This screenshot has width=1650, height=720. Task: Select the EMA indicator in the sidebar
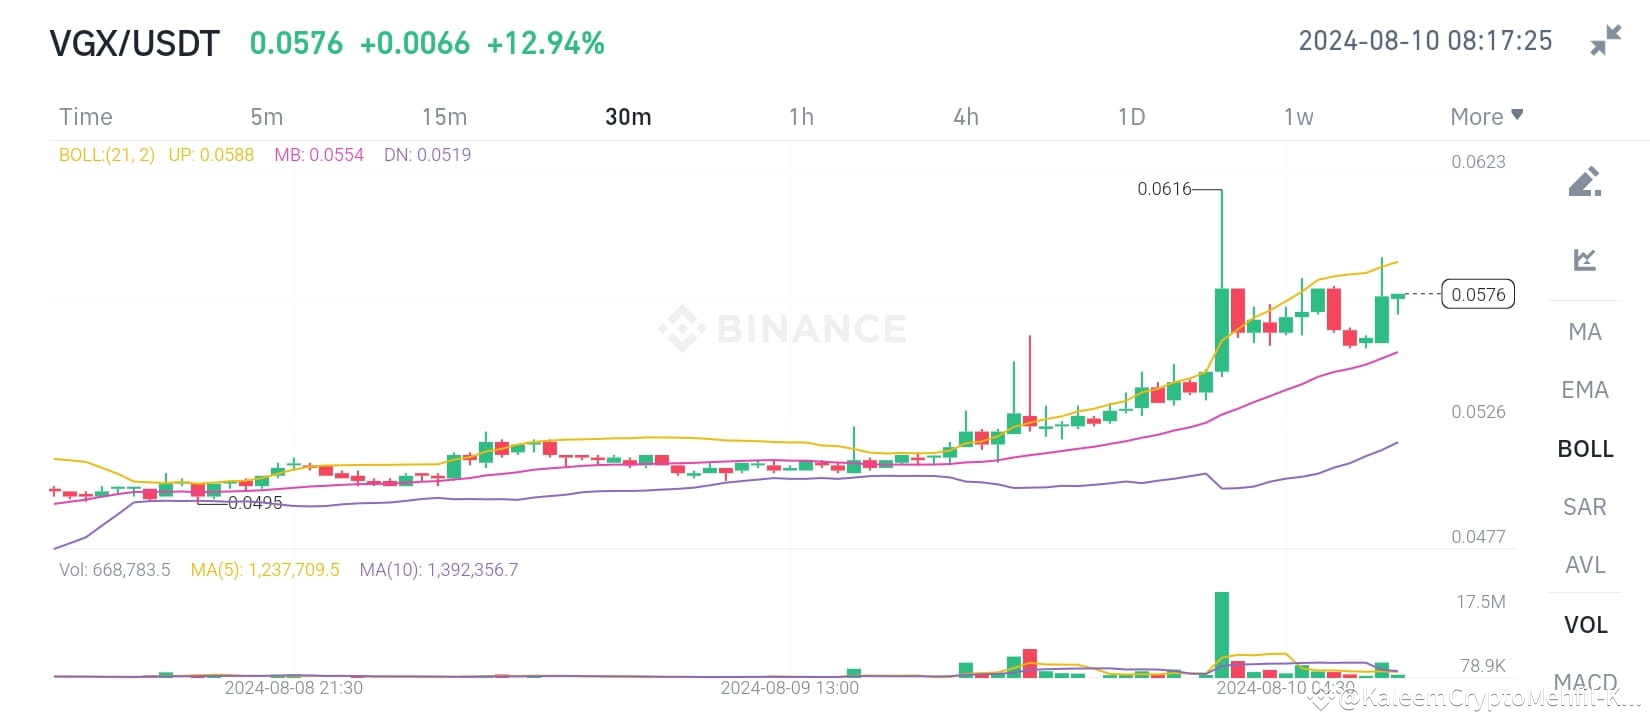point(1584,390)
